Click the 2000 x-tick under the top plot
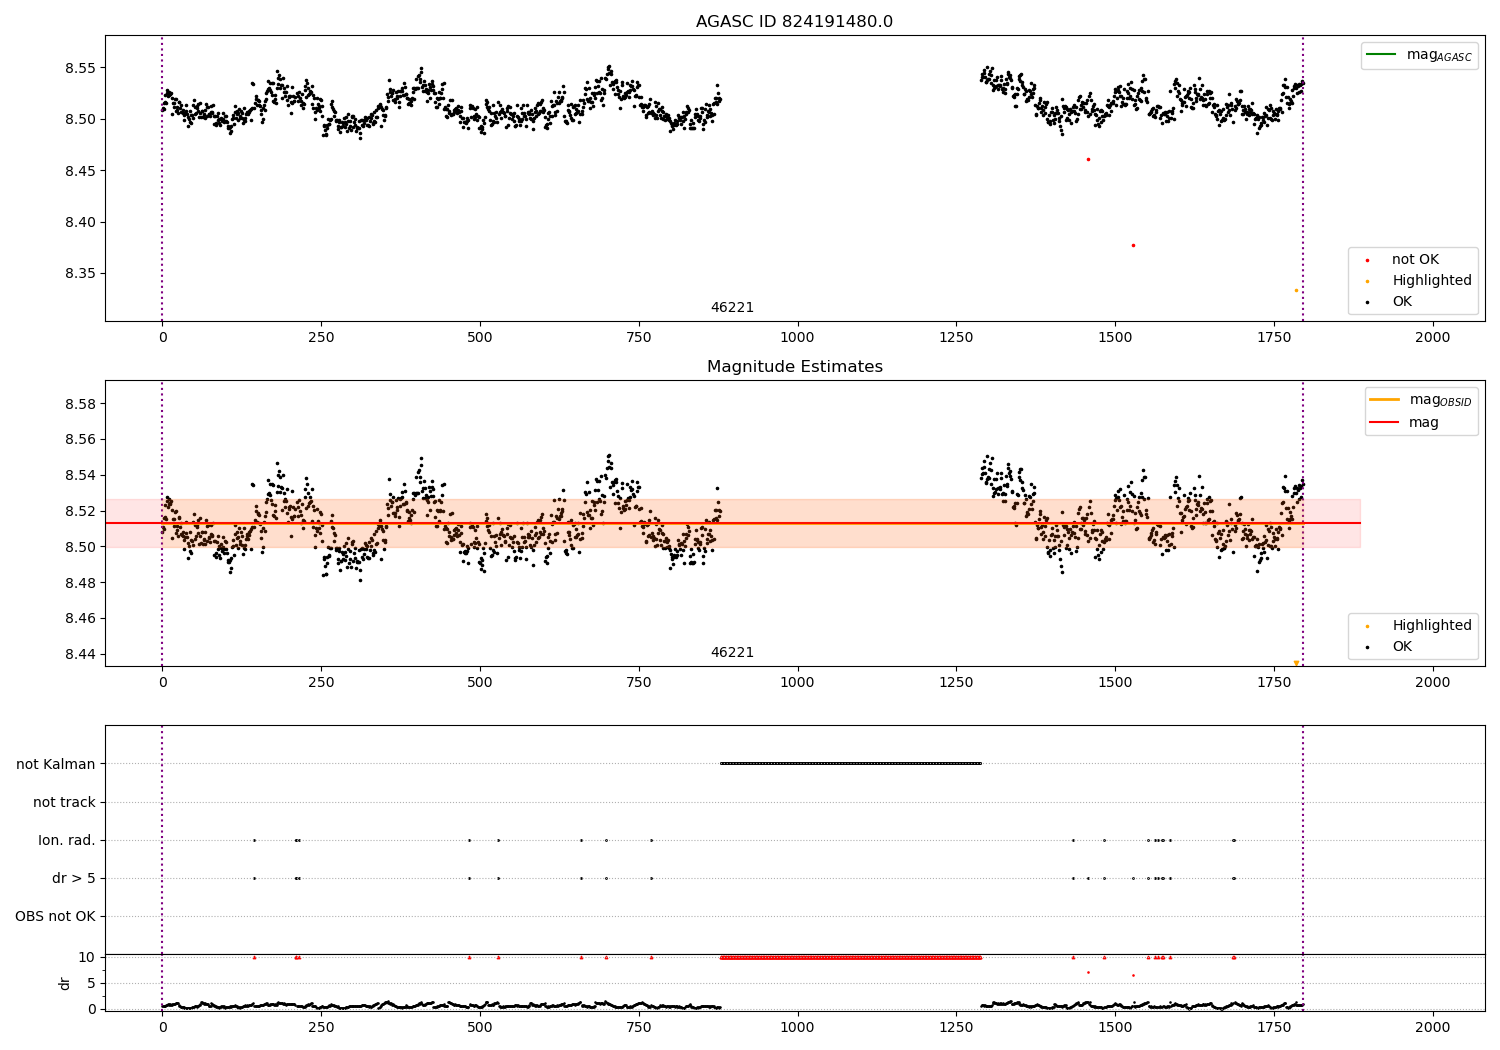 1433,338
